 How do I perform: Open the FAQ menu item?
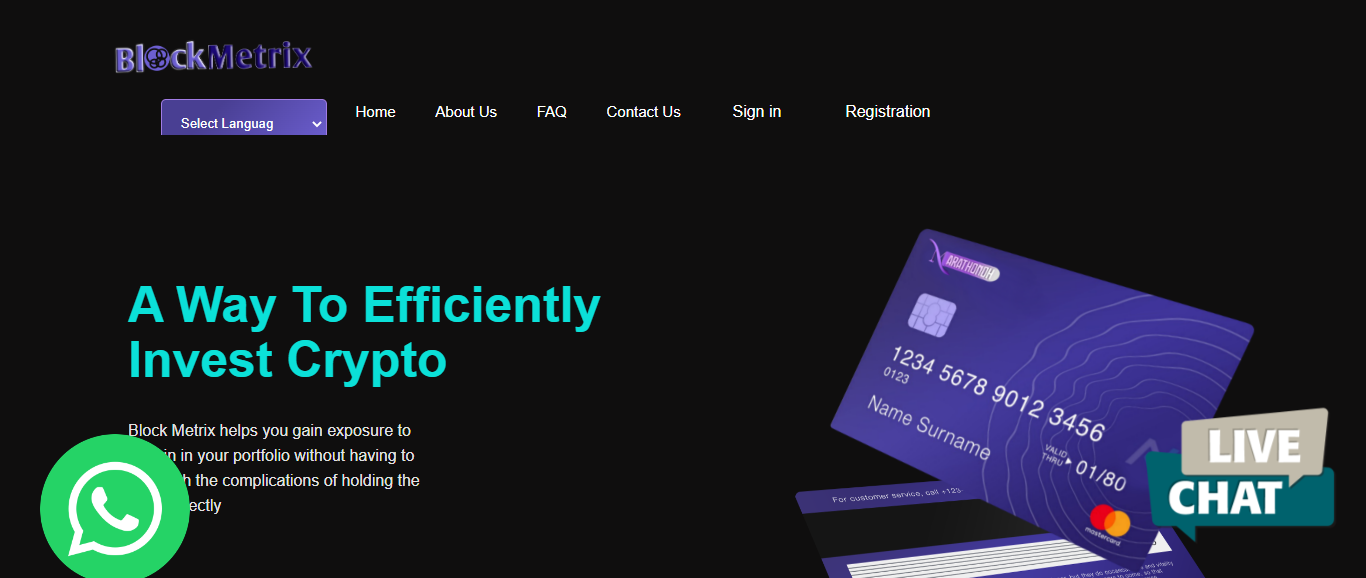(552, 112)
